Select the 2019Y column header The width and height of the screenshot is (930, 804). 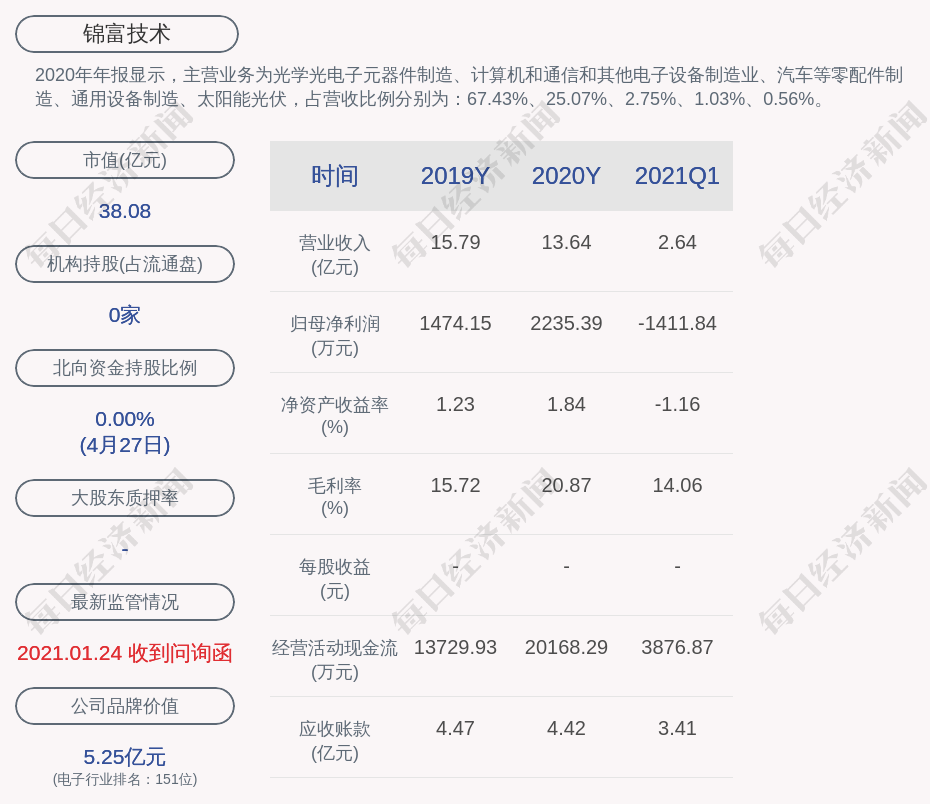455,176
